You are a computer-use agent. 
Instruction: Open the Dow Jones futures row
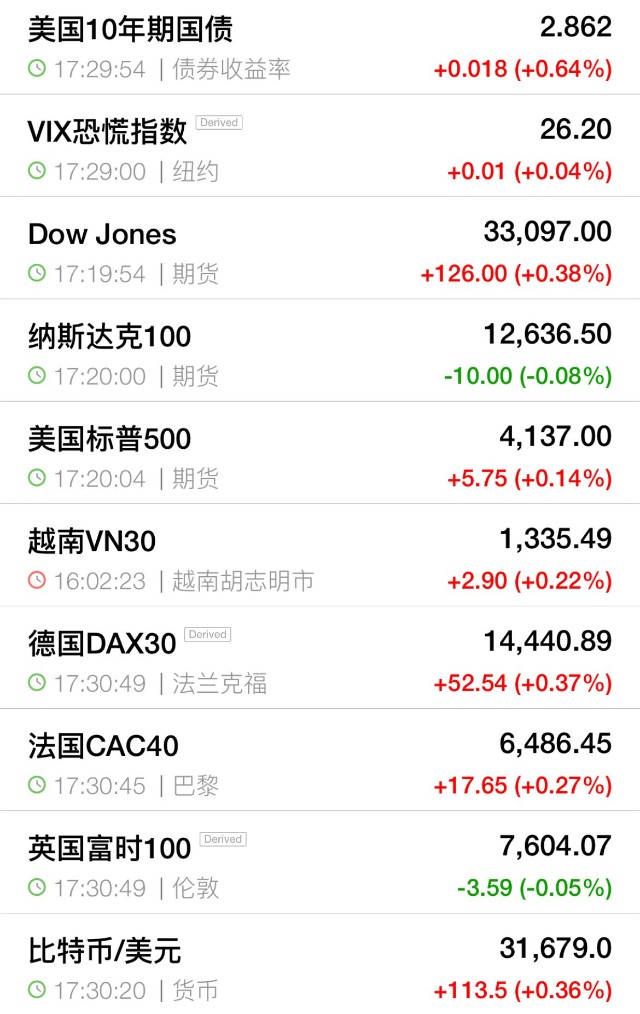320,248
